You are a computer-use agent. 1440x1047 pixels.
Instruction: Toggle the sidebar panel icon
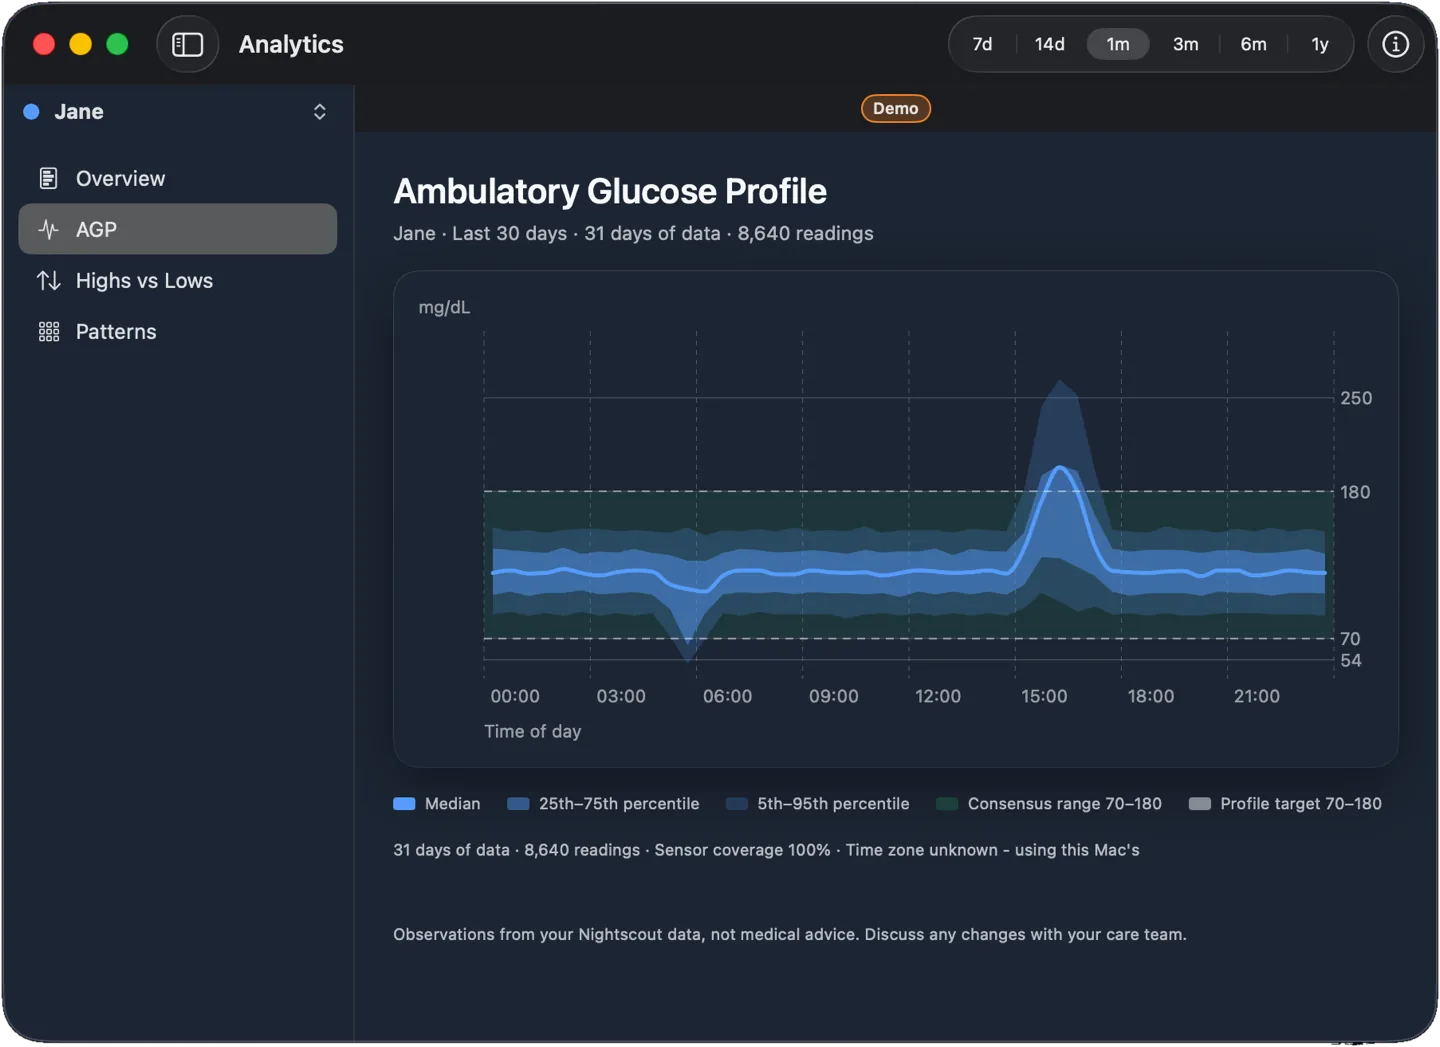click(x=187, y=44)
